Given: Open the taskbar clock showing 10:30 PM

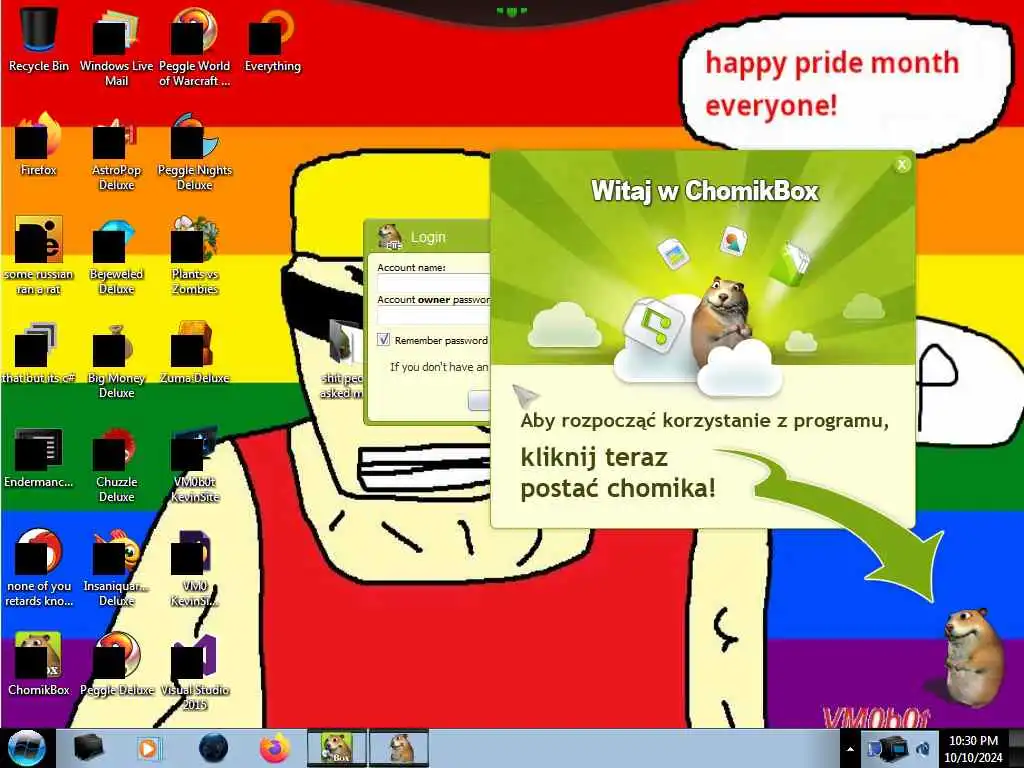Looking at the screenshot, I should (x=973, y=749).
